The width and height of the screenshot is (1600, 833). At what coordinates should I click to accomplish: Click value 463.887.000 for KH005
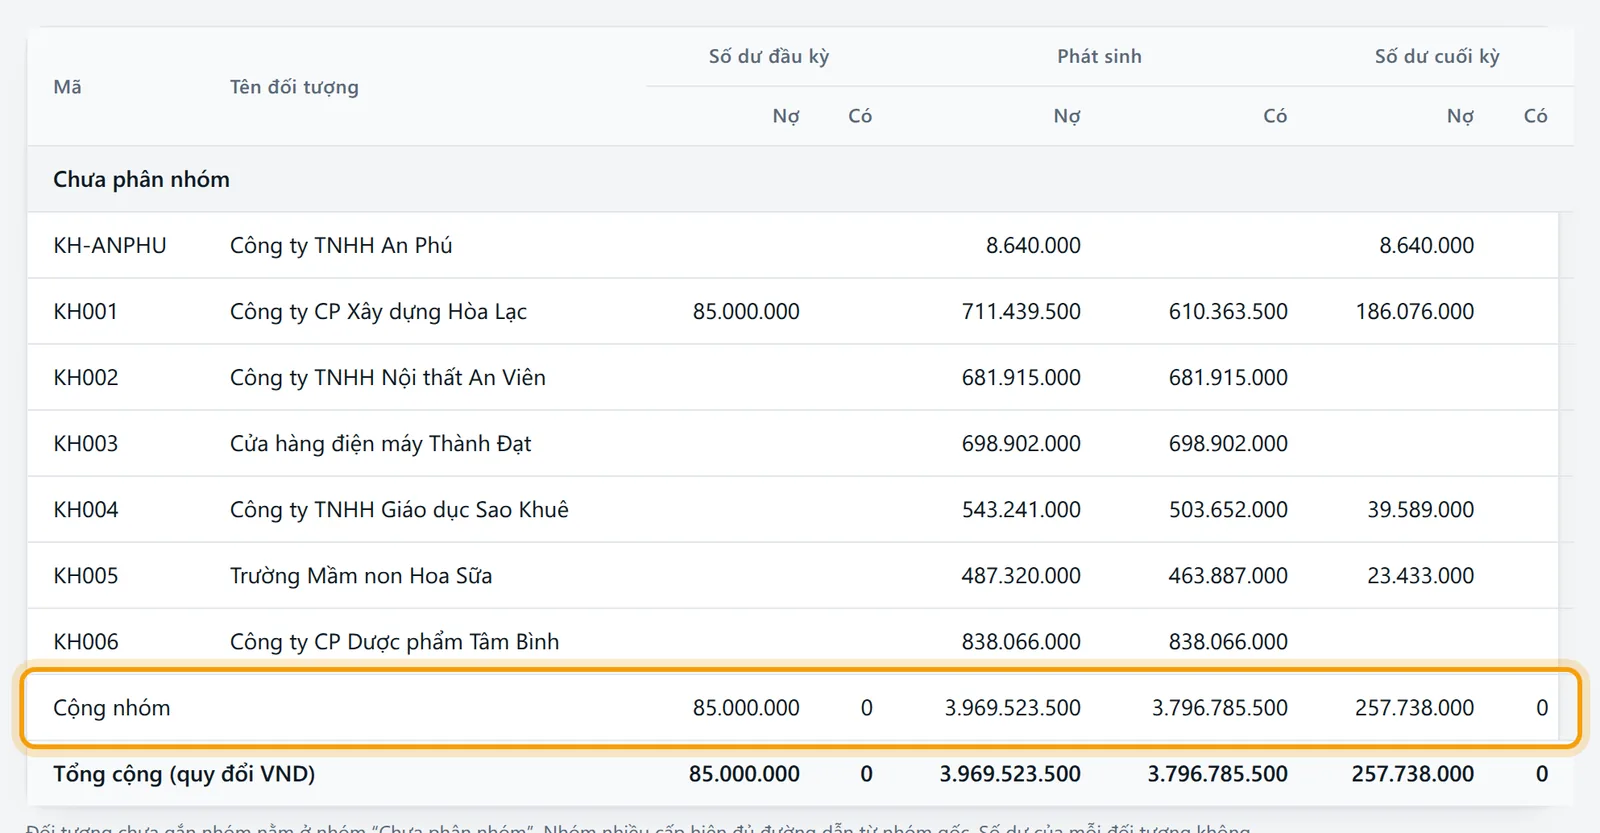click(1228, 575)
